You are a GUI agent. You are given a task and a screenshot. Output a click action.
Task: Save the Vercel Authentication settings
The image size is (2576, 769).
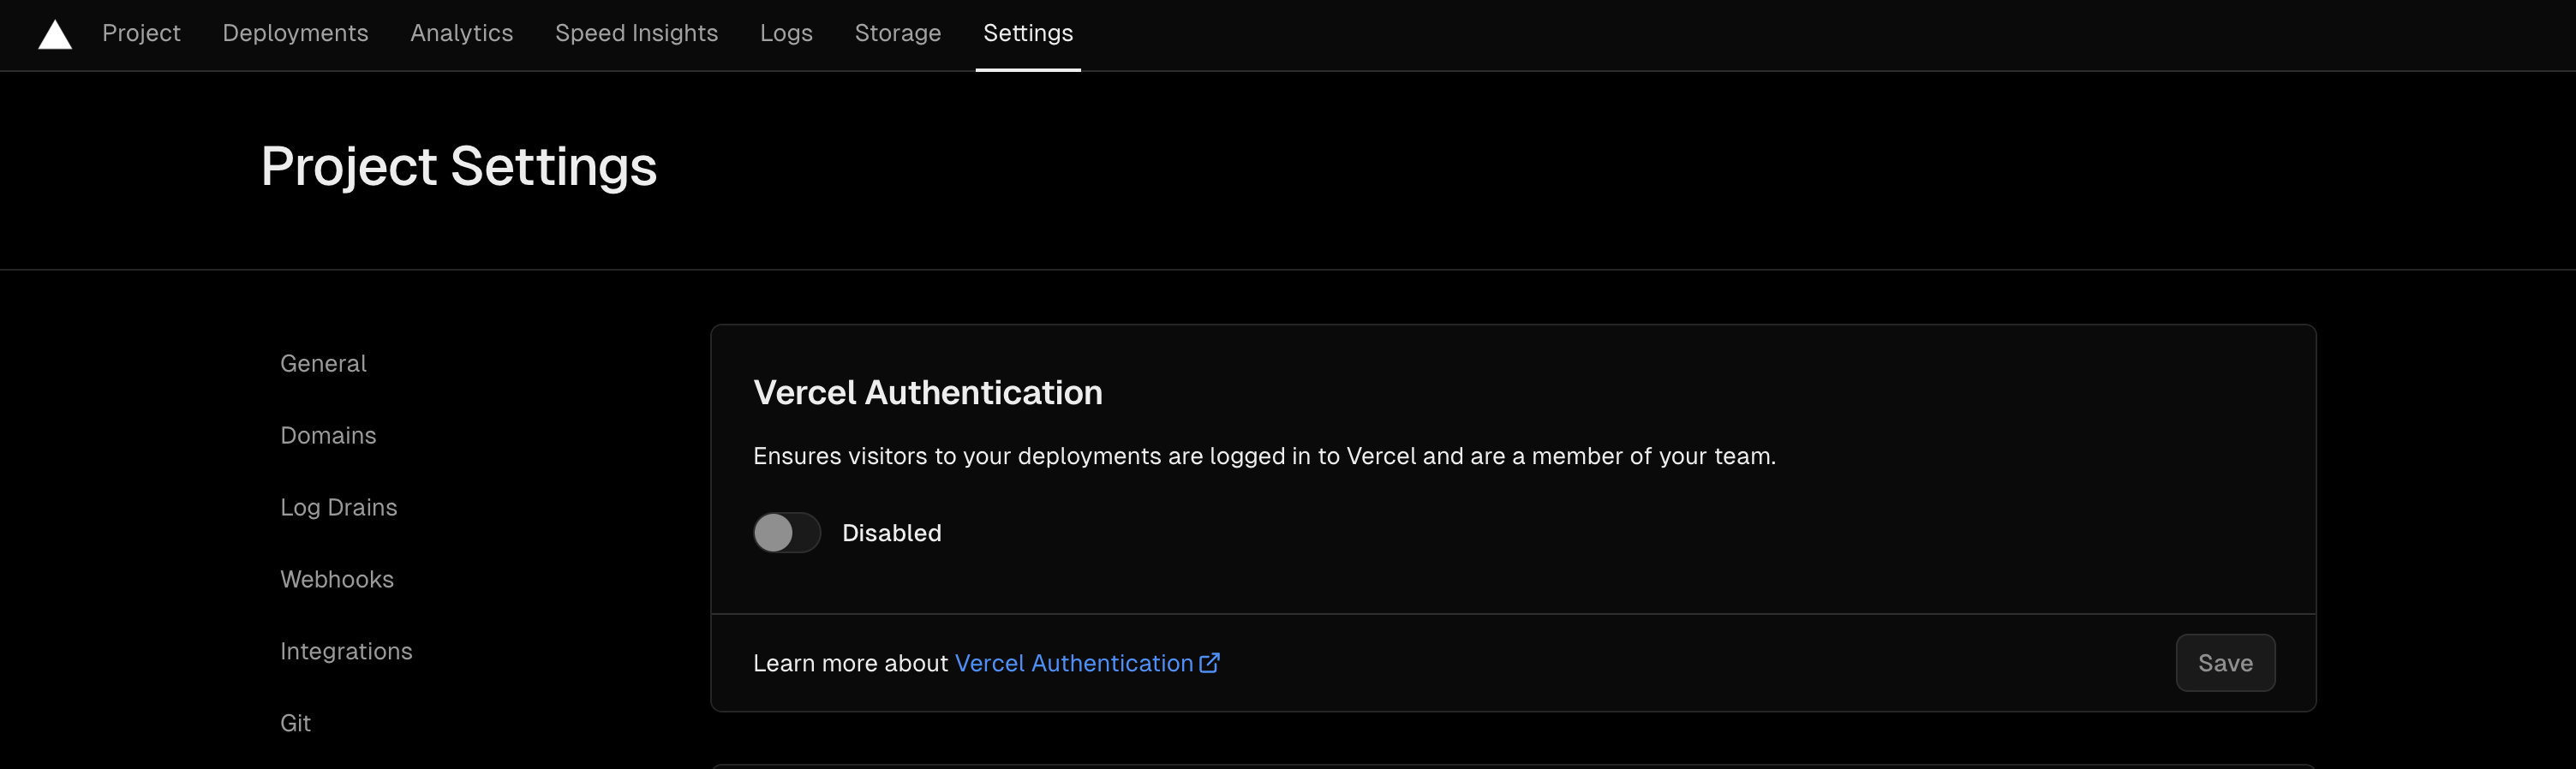coord(2225,662)
